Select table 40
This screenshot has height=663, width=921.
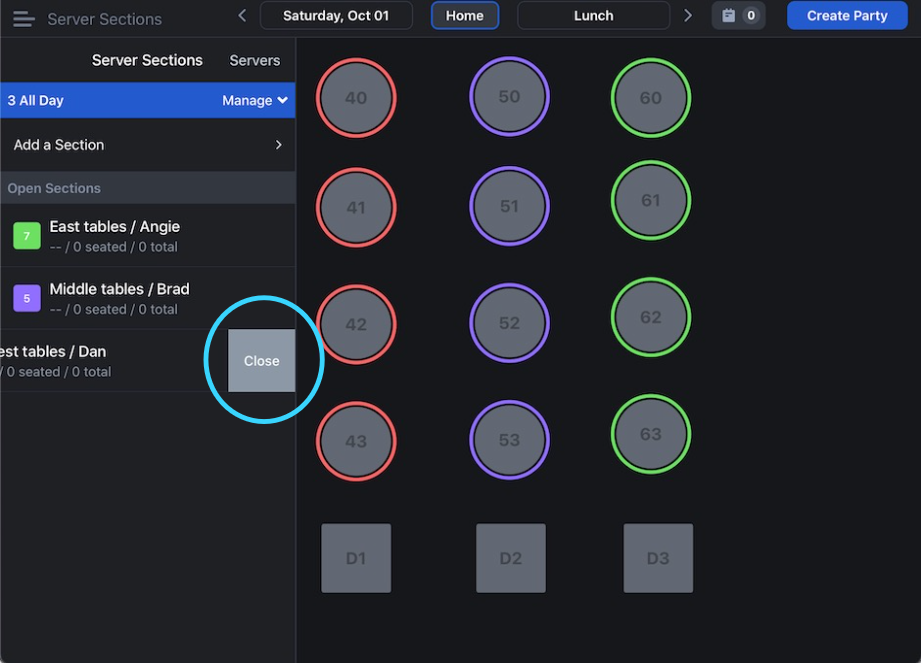[x=356, y=98]
